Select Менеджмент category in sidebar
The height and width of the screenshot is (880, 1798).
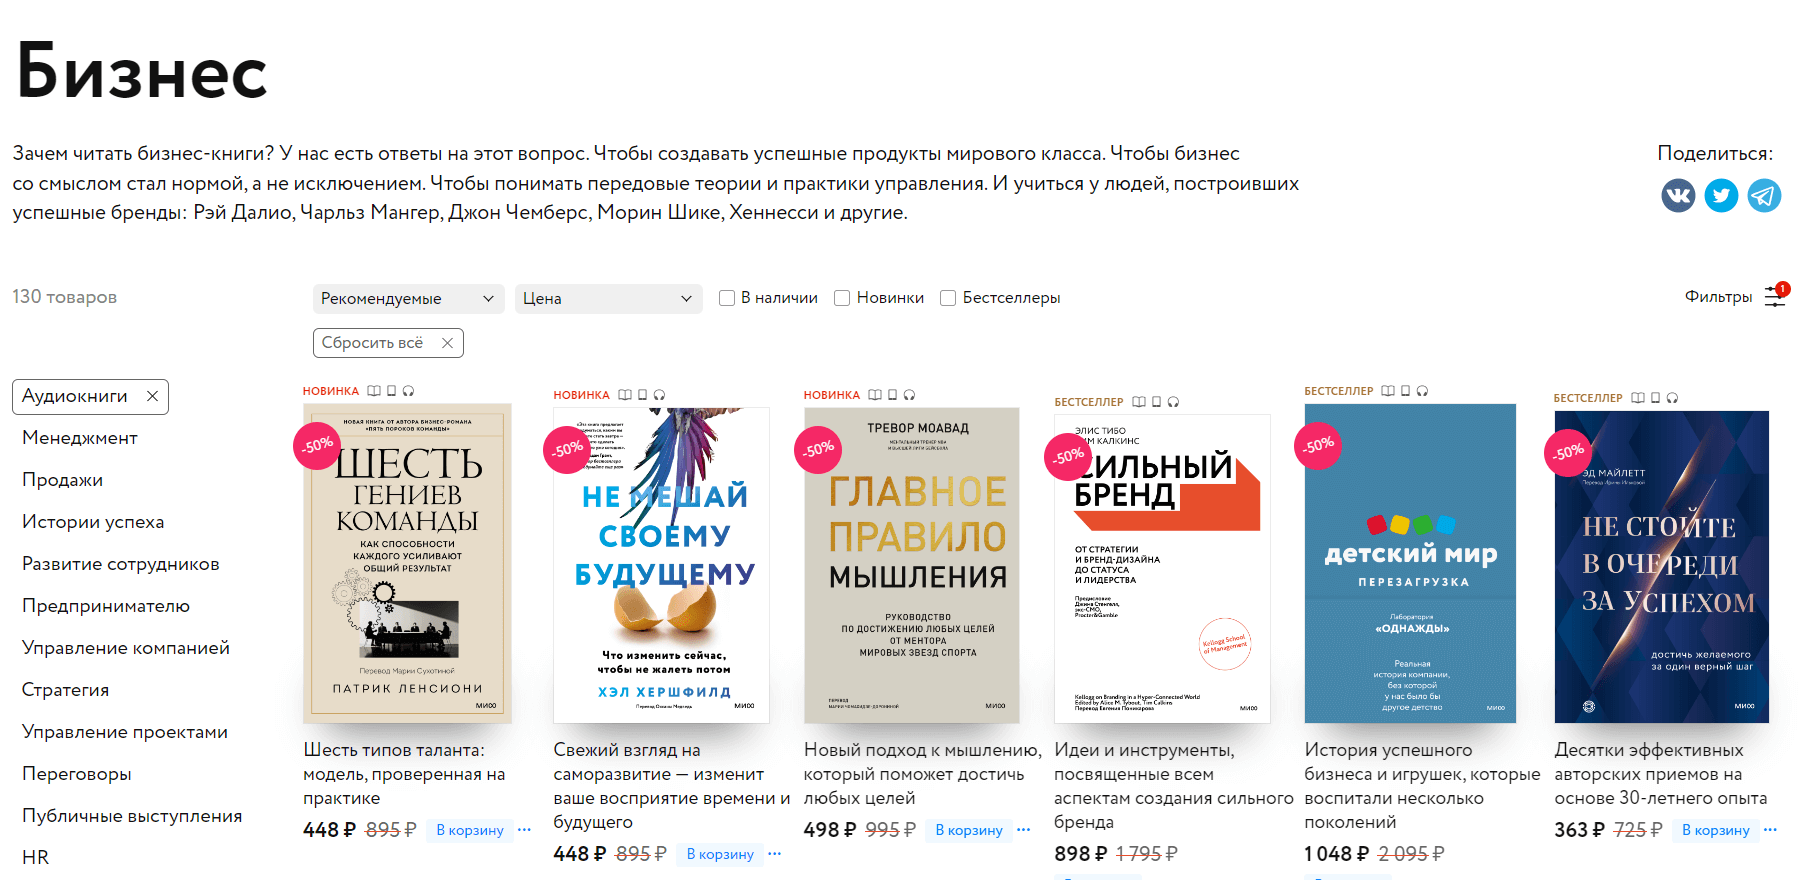tap(80, 438)
